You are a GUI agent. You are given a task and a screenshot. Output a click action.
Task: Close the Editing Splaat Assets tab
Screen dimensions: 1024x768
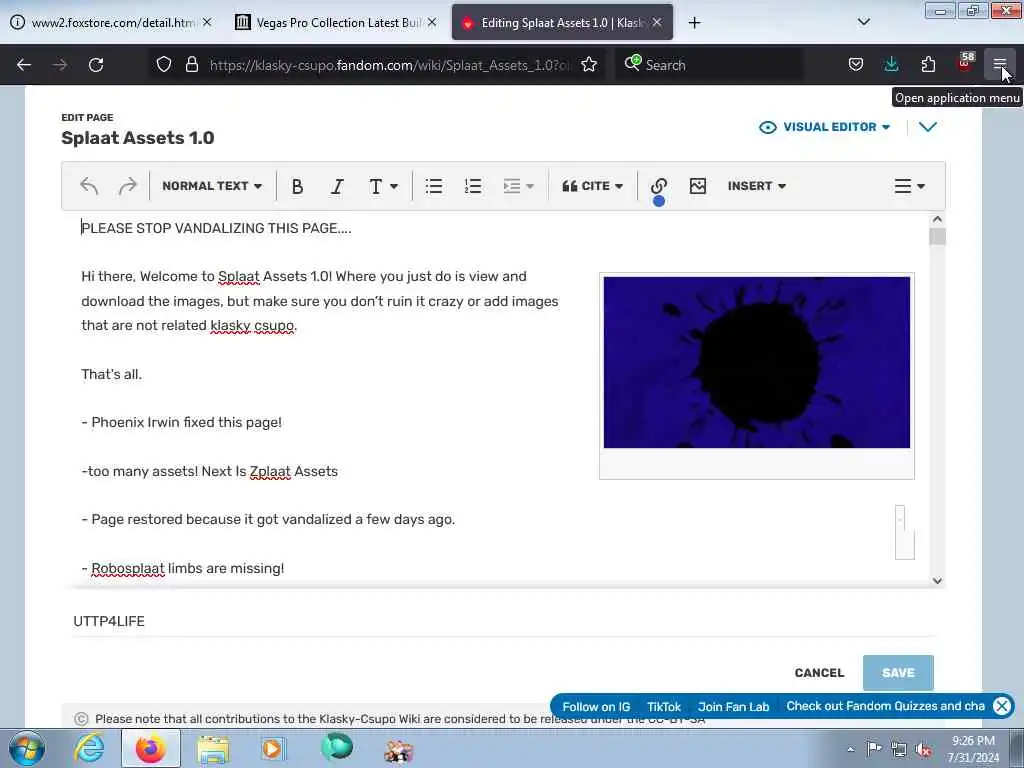point(657,22)
